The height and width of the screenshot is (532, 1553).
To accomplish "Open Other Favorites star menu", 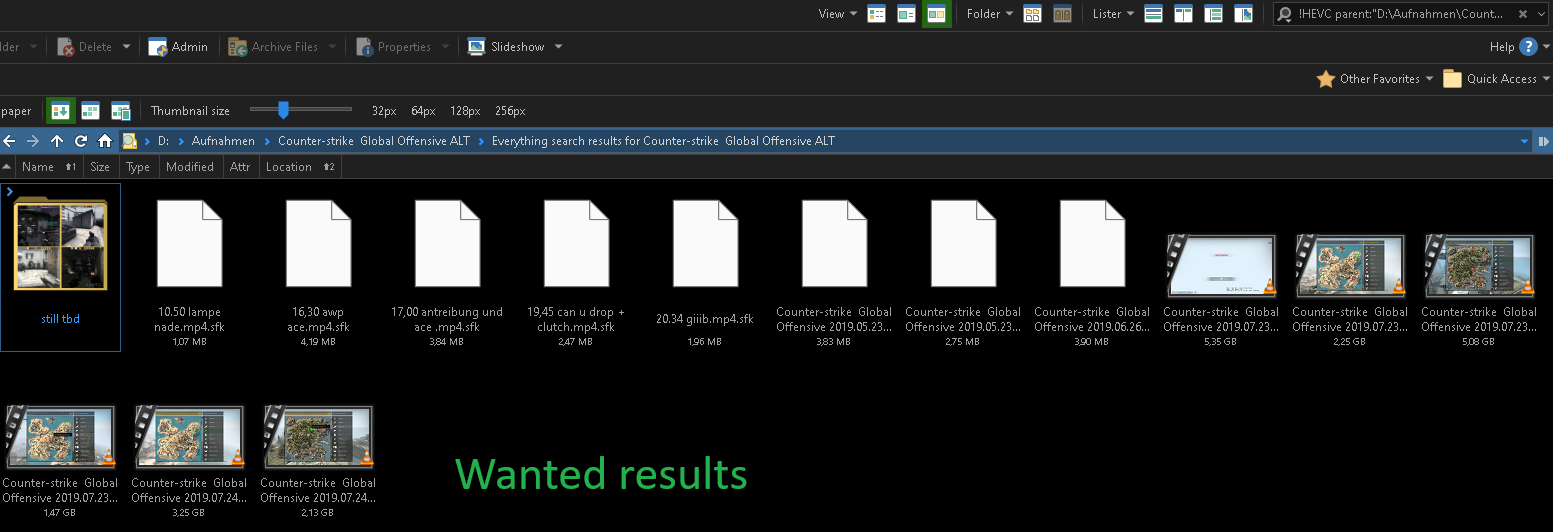I will (1375, 79).
